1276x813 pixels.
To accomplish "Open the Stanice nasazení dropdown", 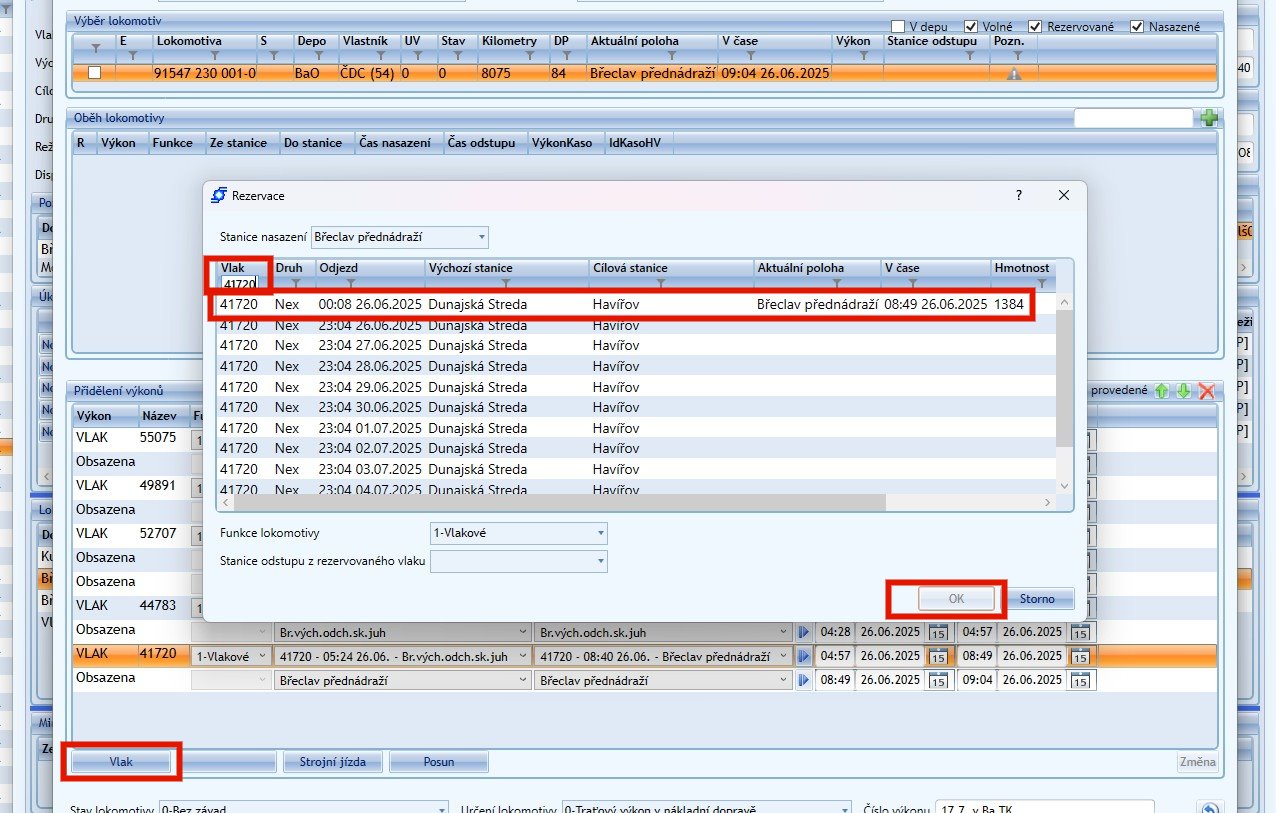I will [x=482, y=238].
